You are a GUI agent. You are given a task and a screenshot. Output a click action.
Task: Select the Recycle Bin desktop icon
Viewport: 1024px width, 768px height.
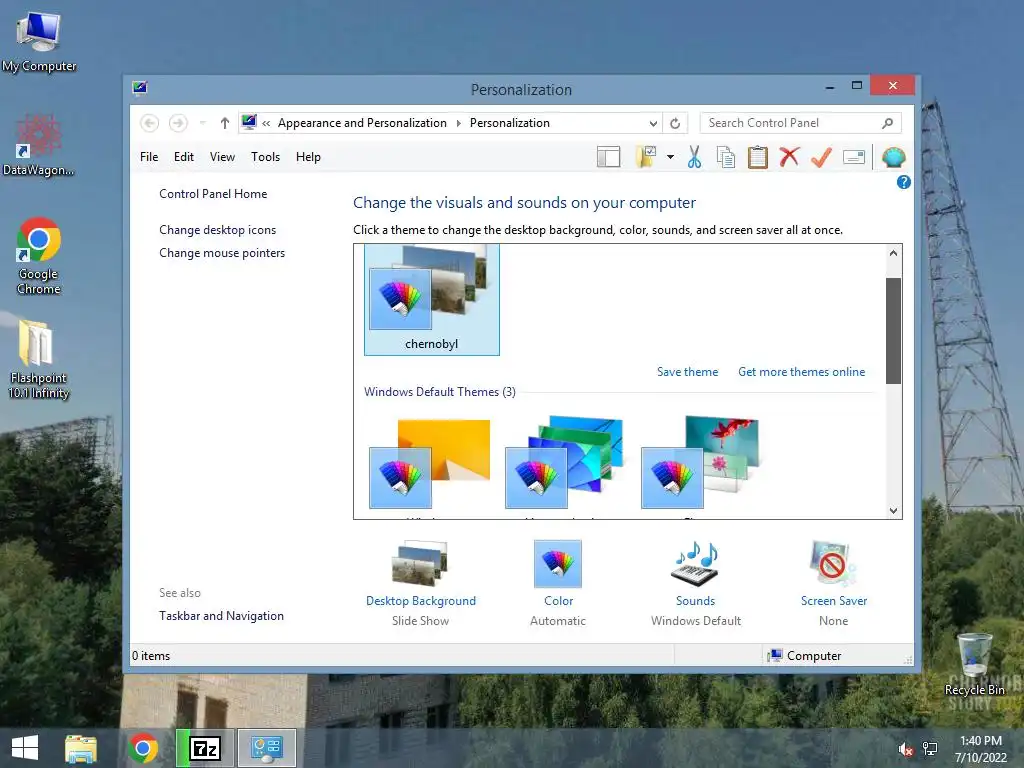(x=974, y=664)
